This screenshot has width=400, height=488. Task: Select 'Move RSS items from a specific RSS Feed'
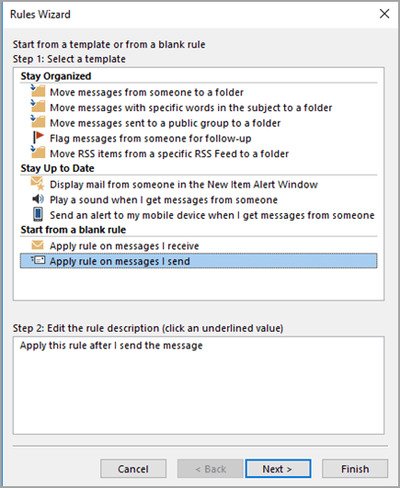coord(169,154)
